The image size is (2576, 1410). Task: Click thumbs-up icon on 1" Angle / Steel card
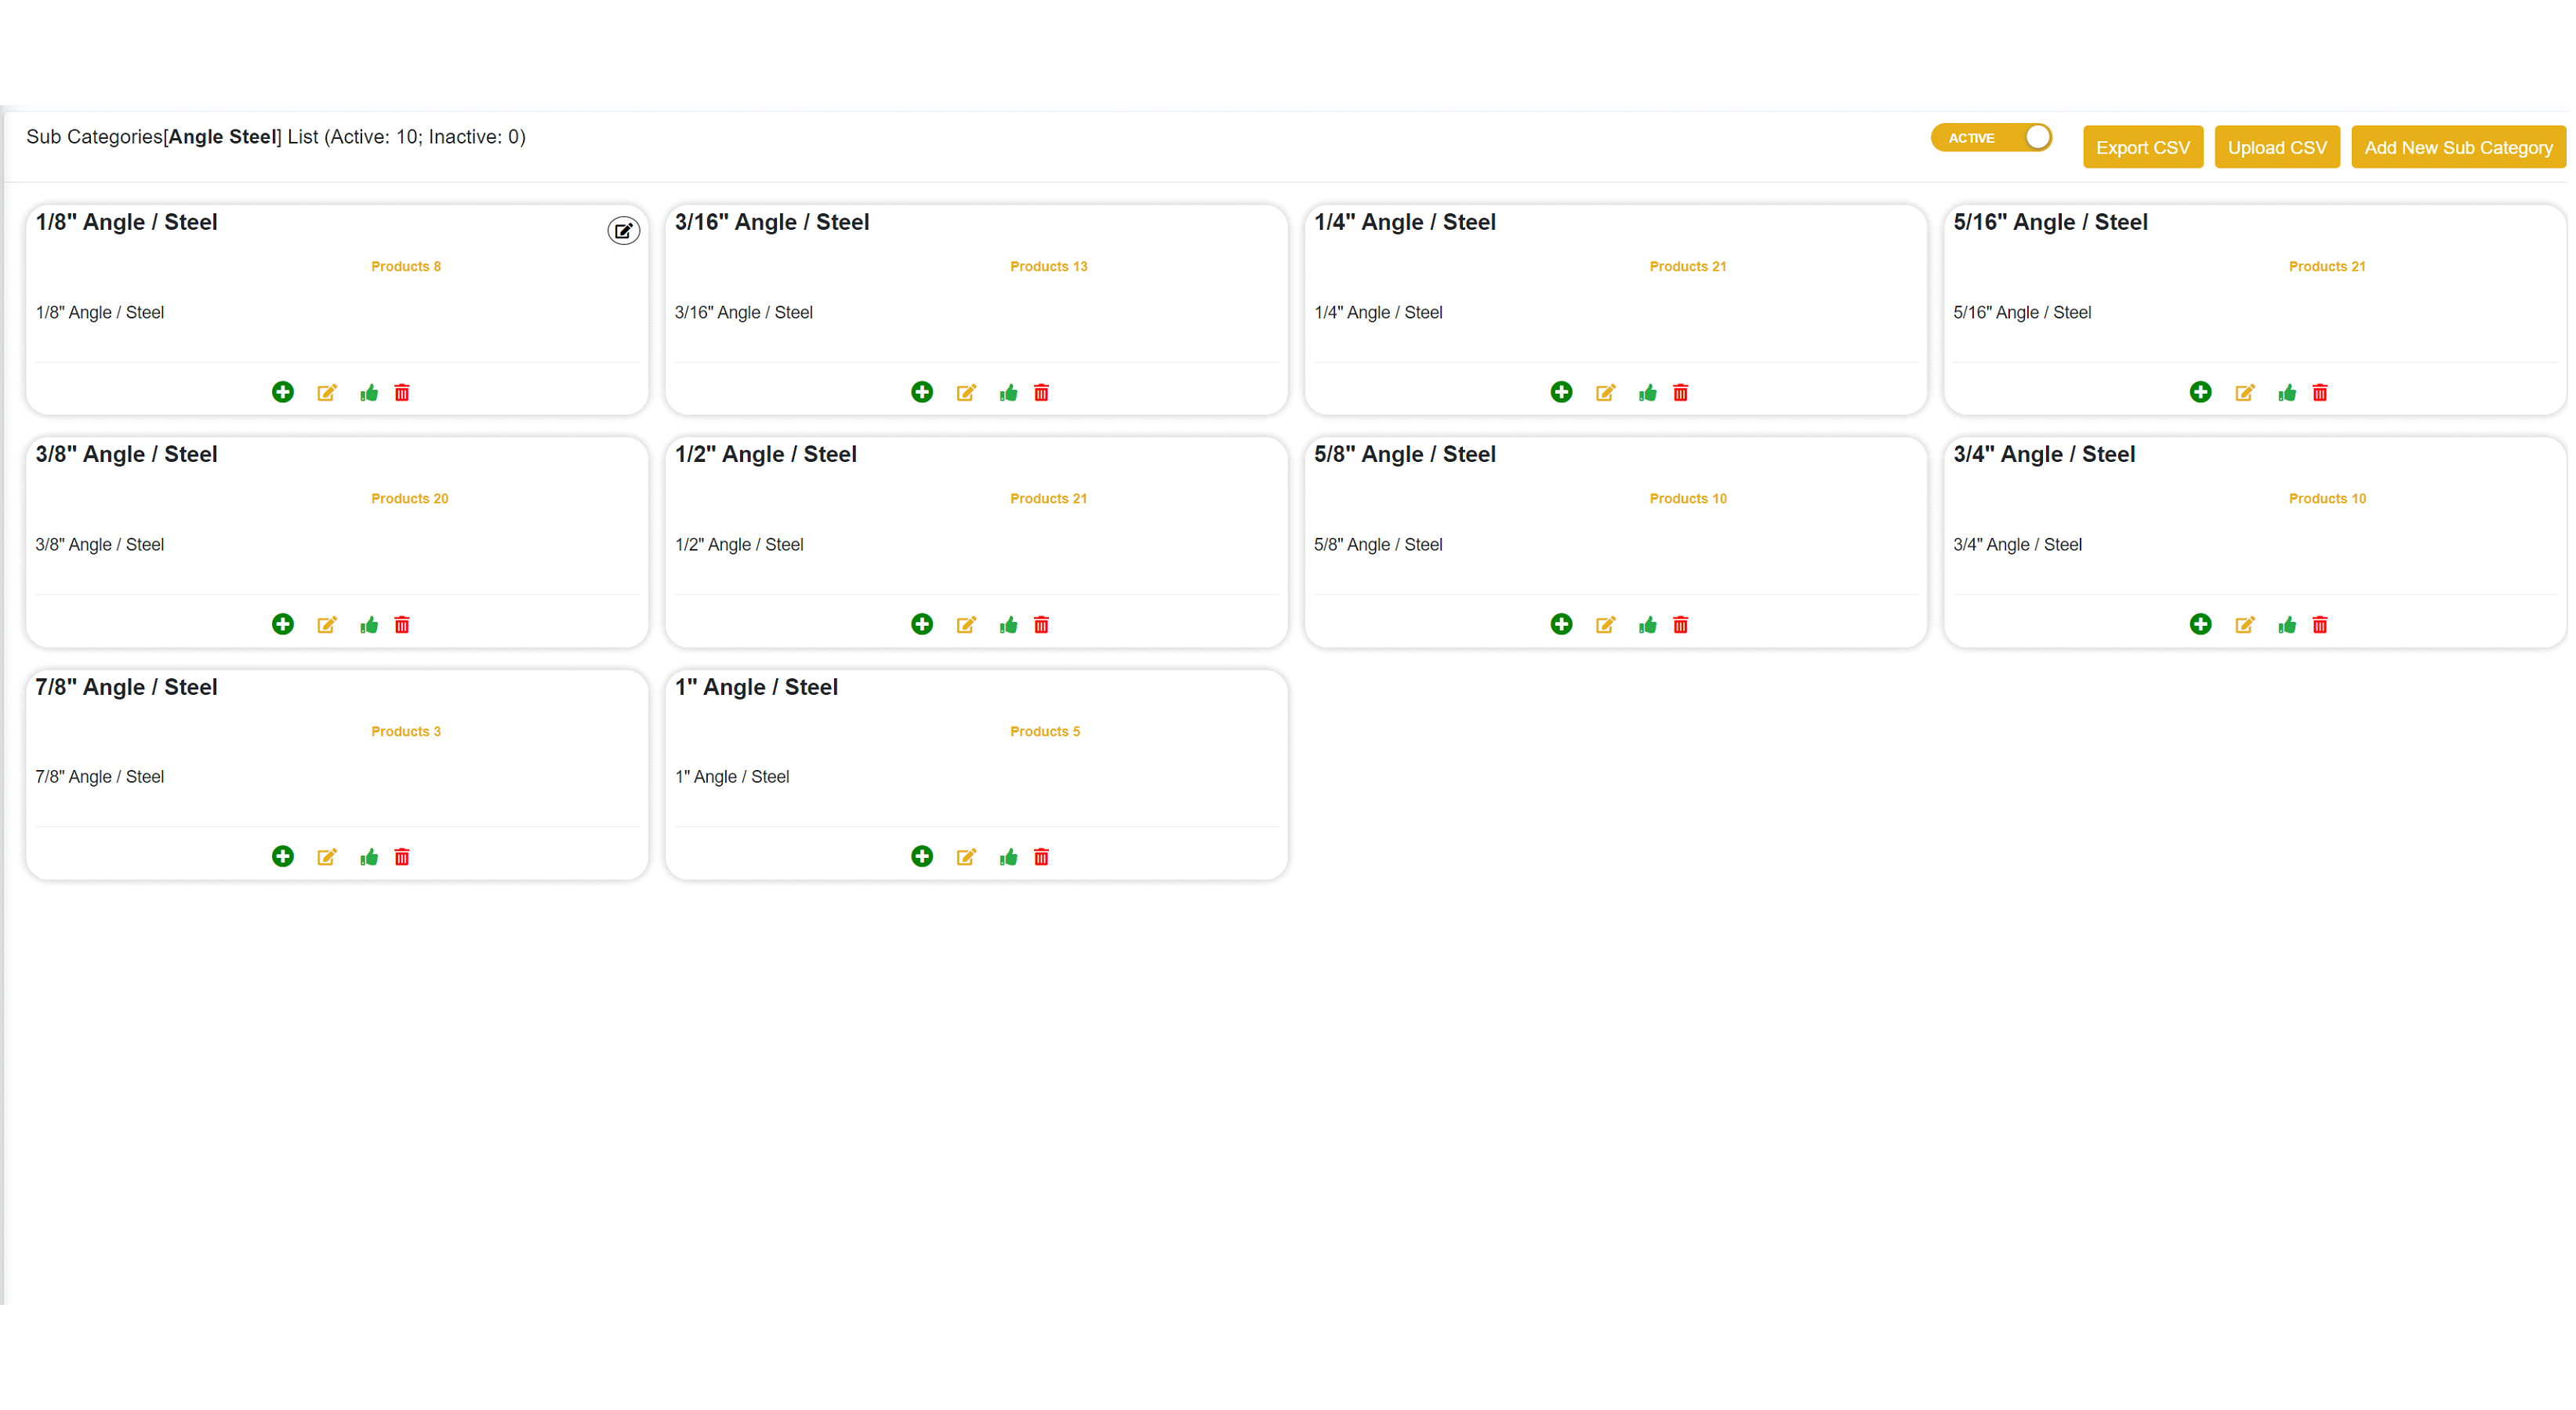point(1008,857)
